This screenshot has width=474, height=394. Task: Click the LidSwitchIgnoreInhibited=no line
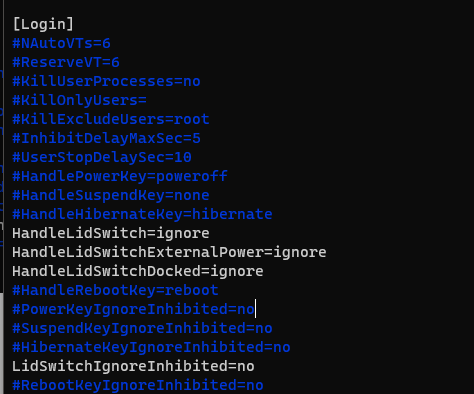tap(133, 366)
